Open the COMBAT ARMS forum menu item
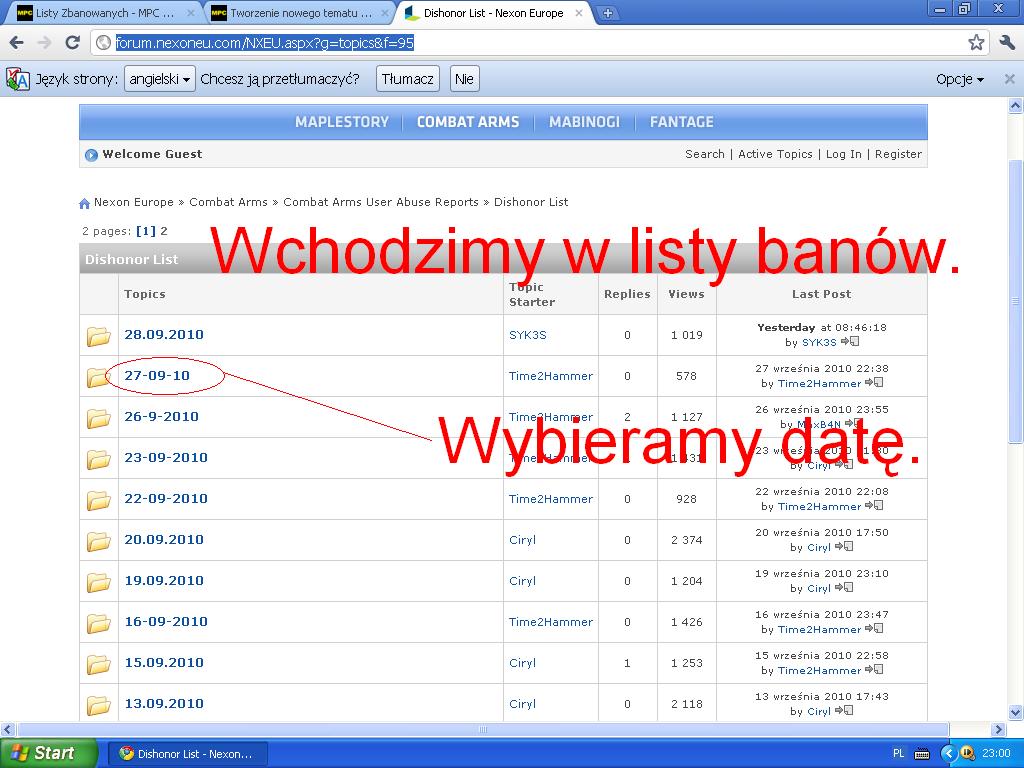This screenshot has width=1024, height=768. point(468,122)
